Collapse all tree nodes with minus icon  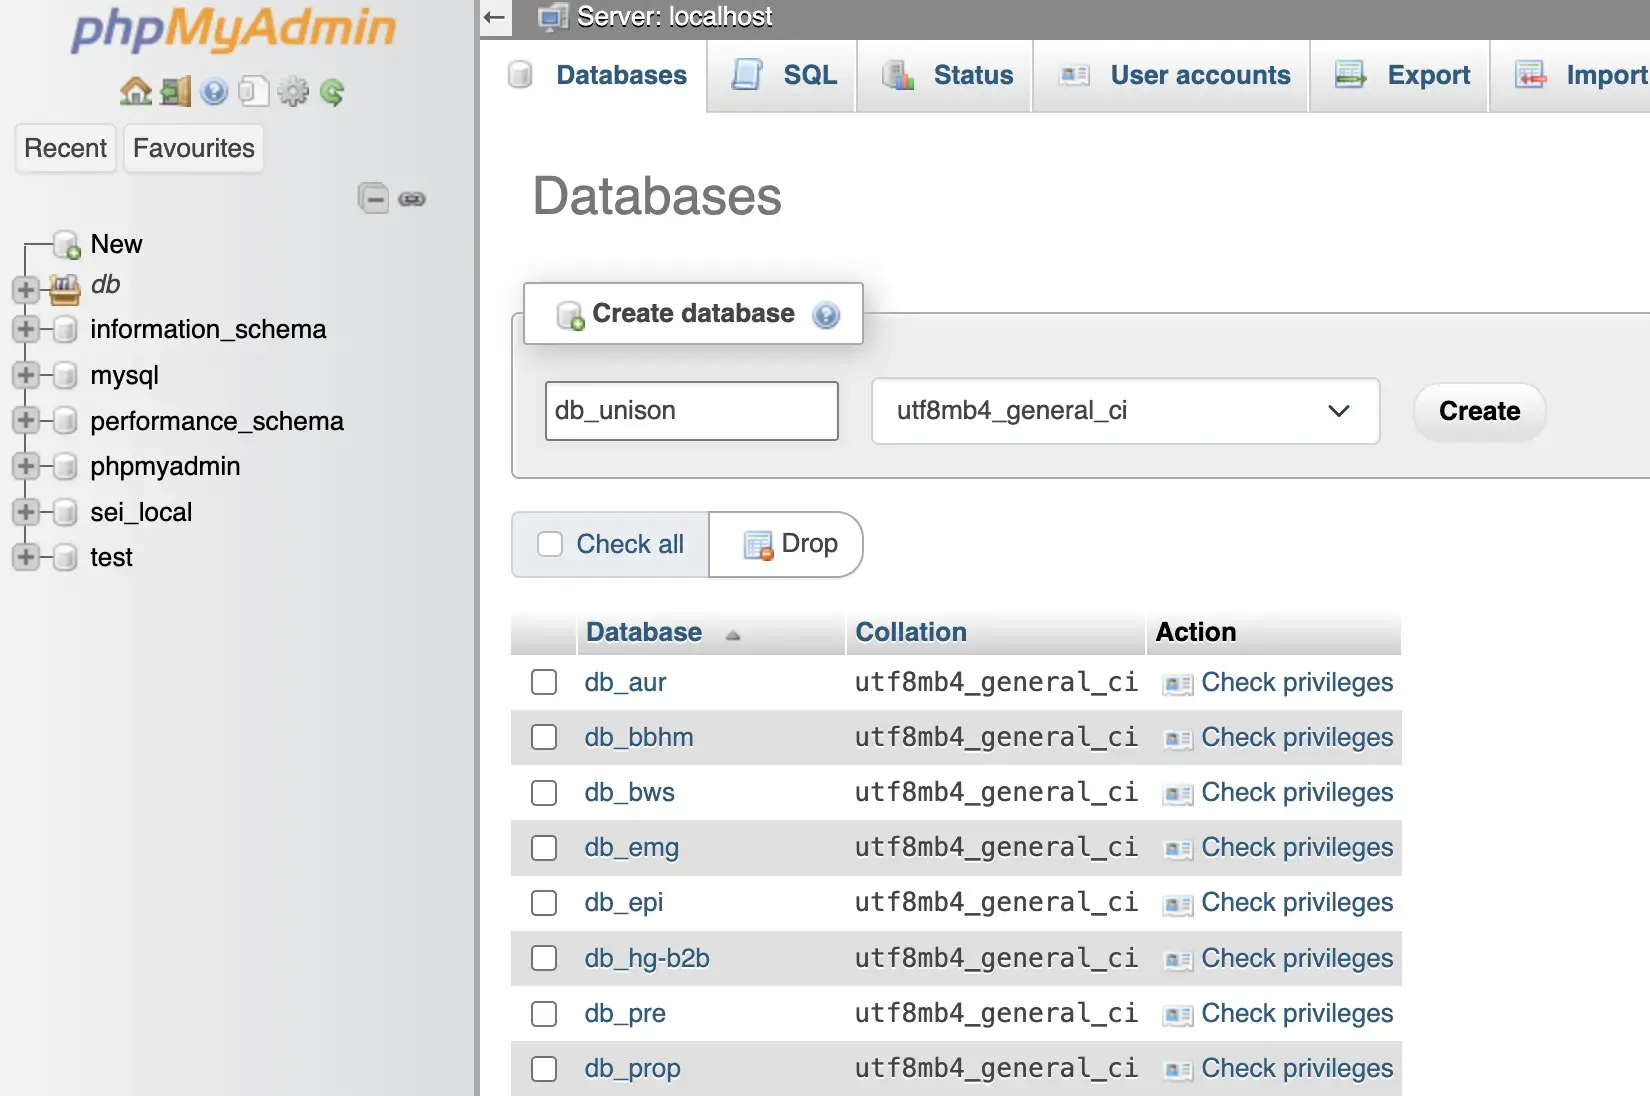(374, 198)
